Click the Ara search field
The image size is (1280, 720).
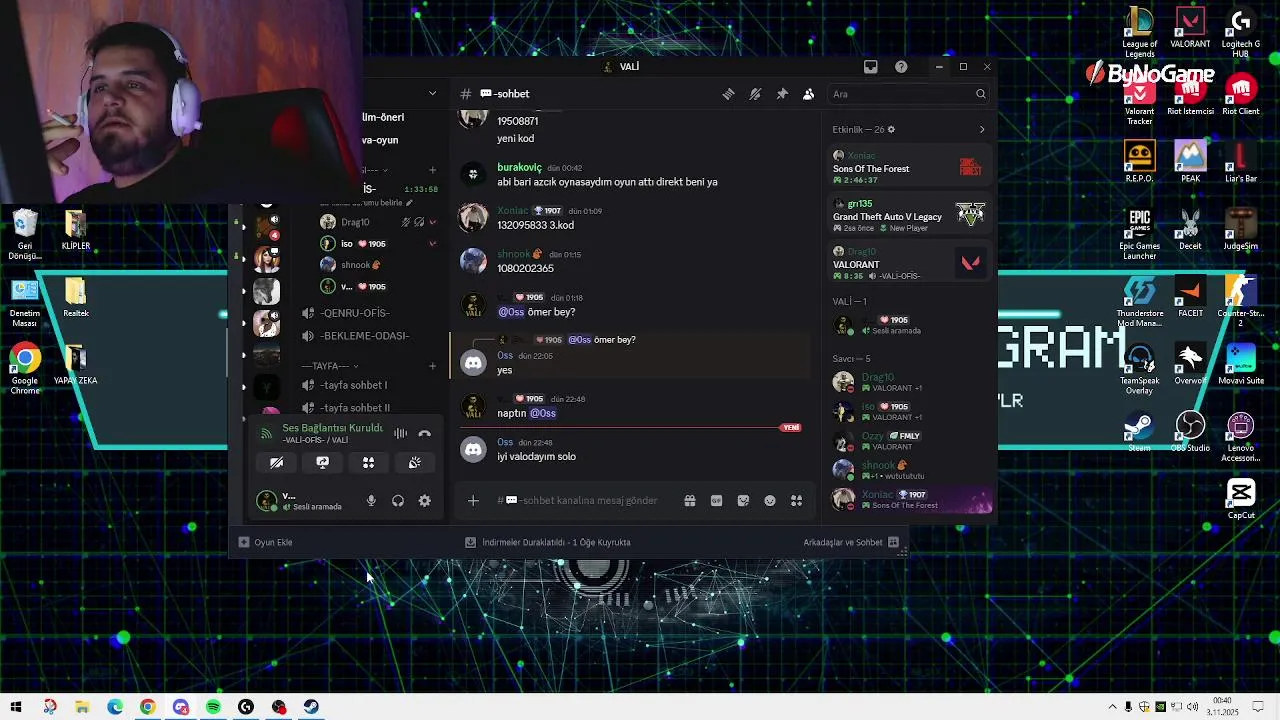900,94
